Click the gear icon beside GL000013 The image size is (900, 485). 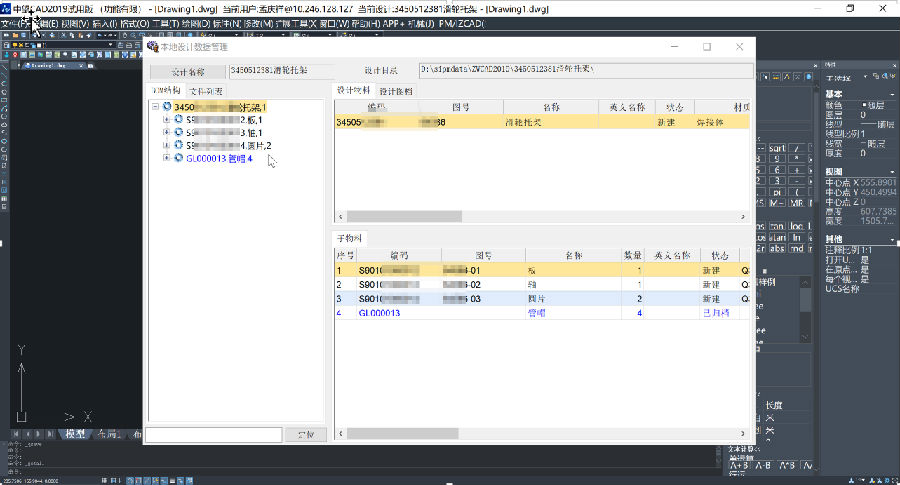click(x=178, y=158)
